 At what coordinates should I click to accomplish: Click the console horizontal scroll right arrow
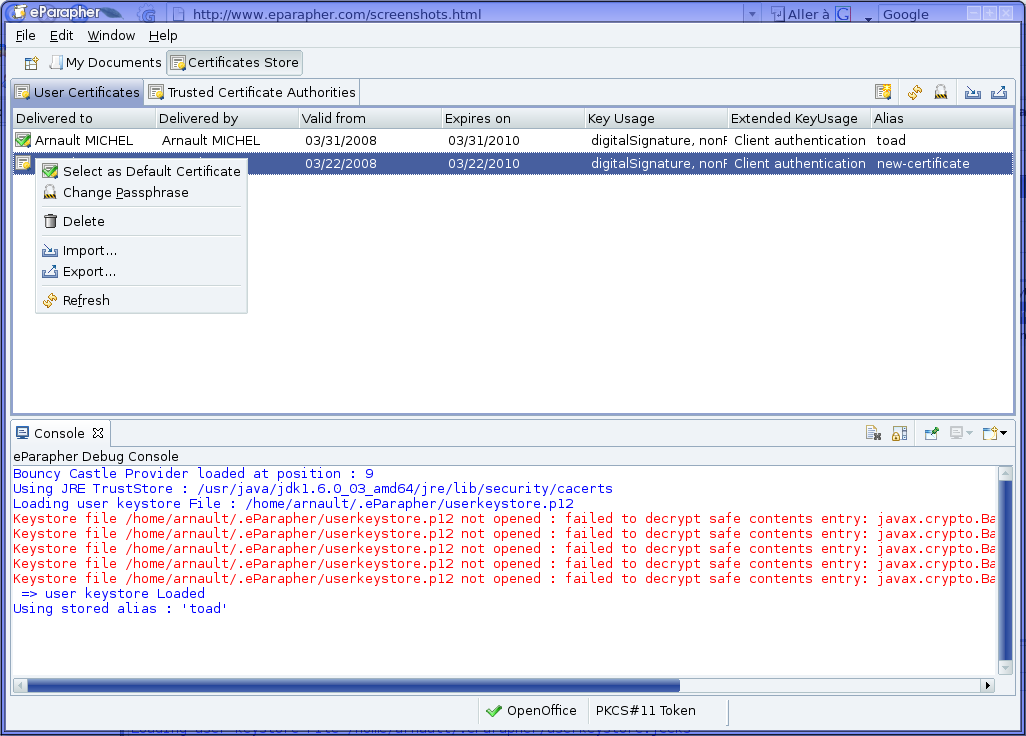[988, 686]
